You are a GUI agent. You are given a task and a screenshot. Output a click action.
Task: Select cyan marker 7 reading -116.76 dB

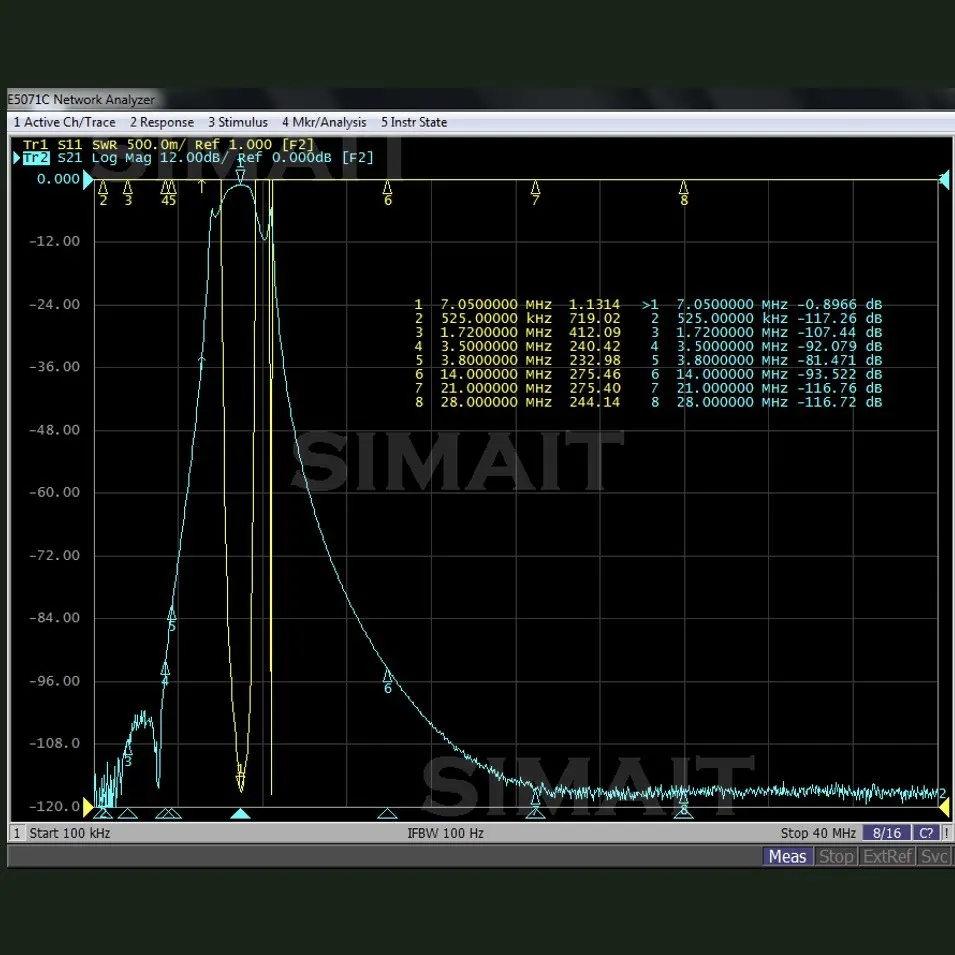pyautogui.click(x=839, y=389)
